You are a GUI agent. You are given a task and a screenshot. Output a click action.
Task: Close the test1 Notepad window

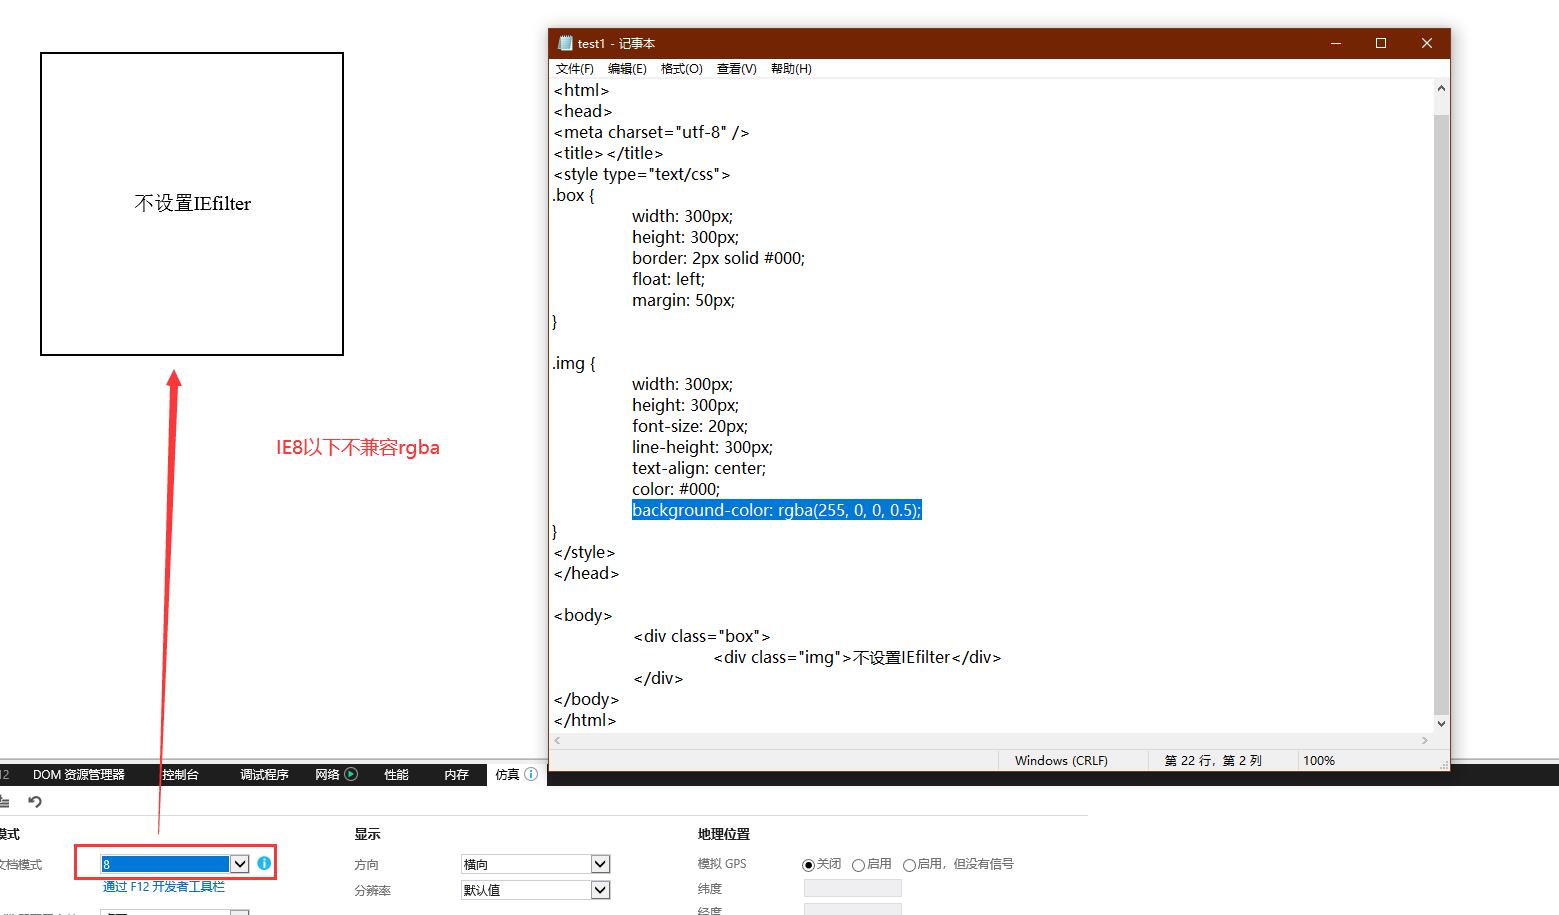click(1427, 43)
